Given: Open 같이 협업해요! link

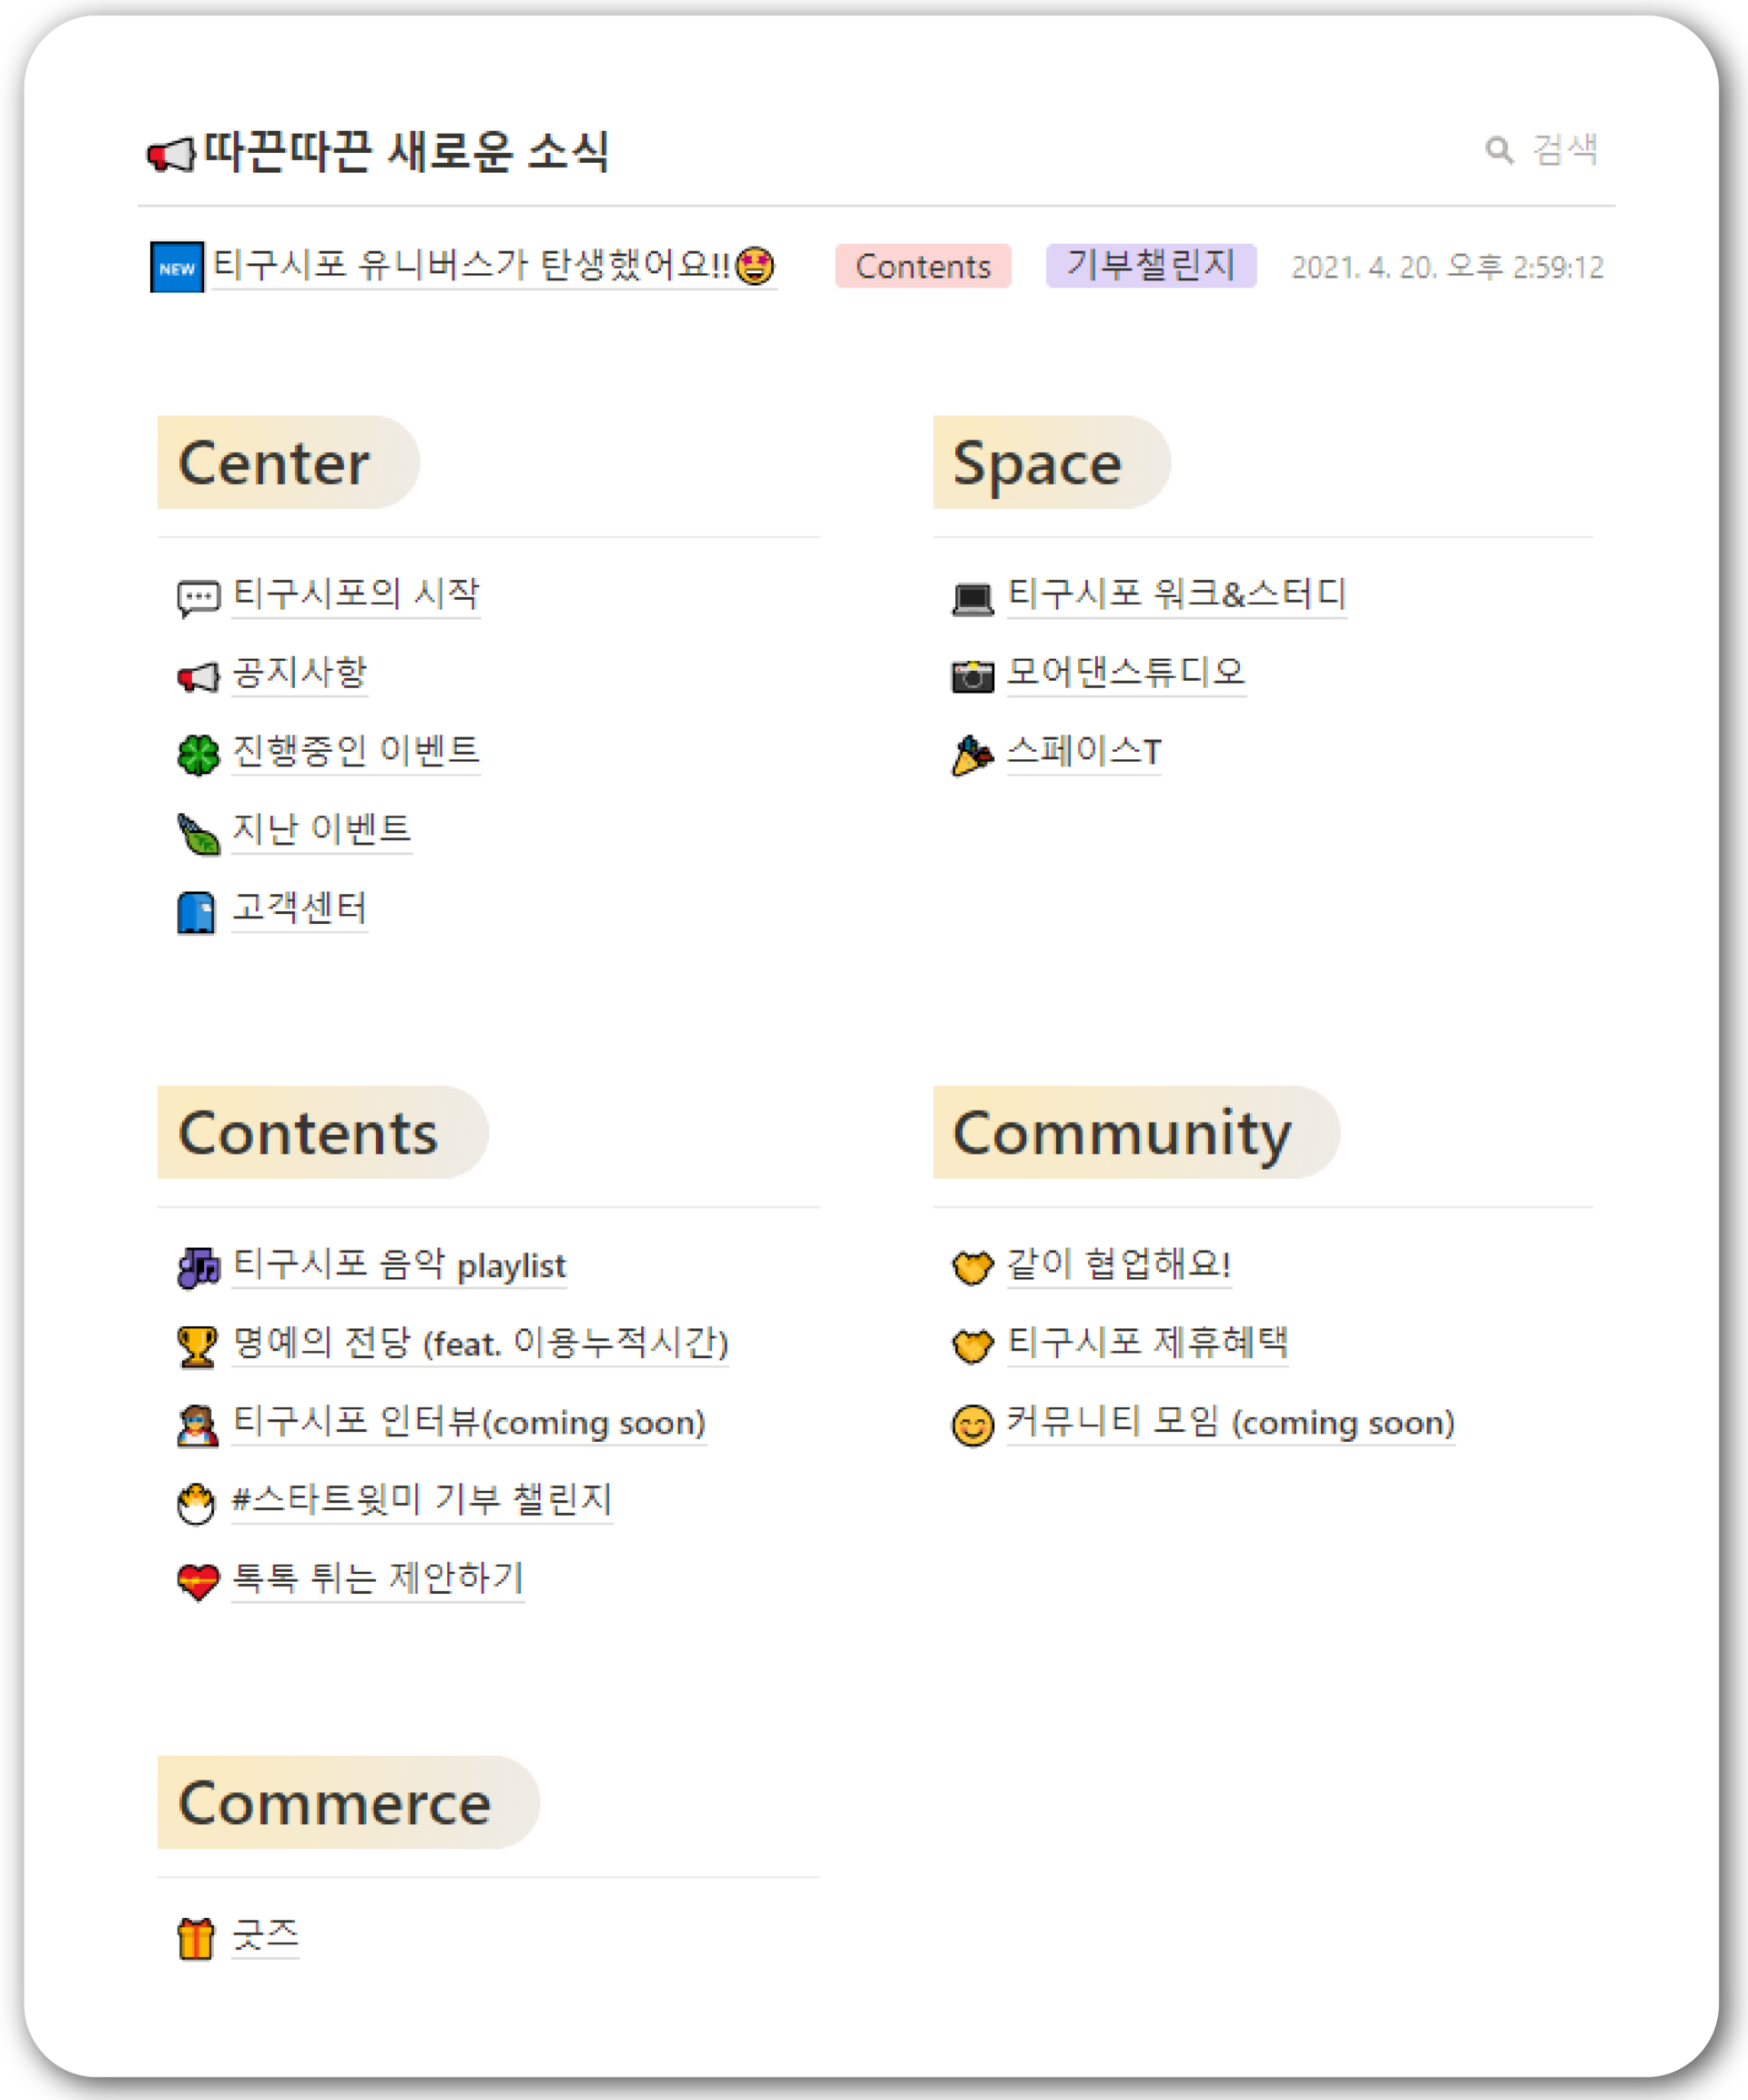Looking at the screenshot, I should coord(1118,1264).
